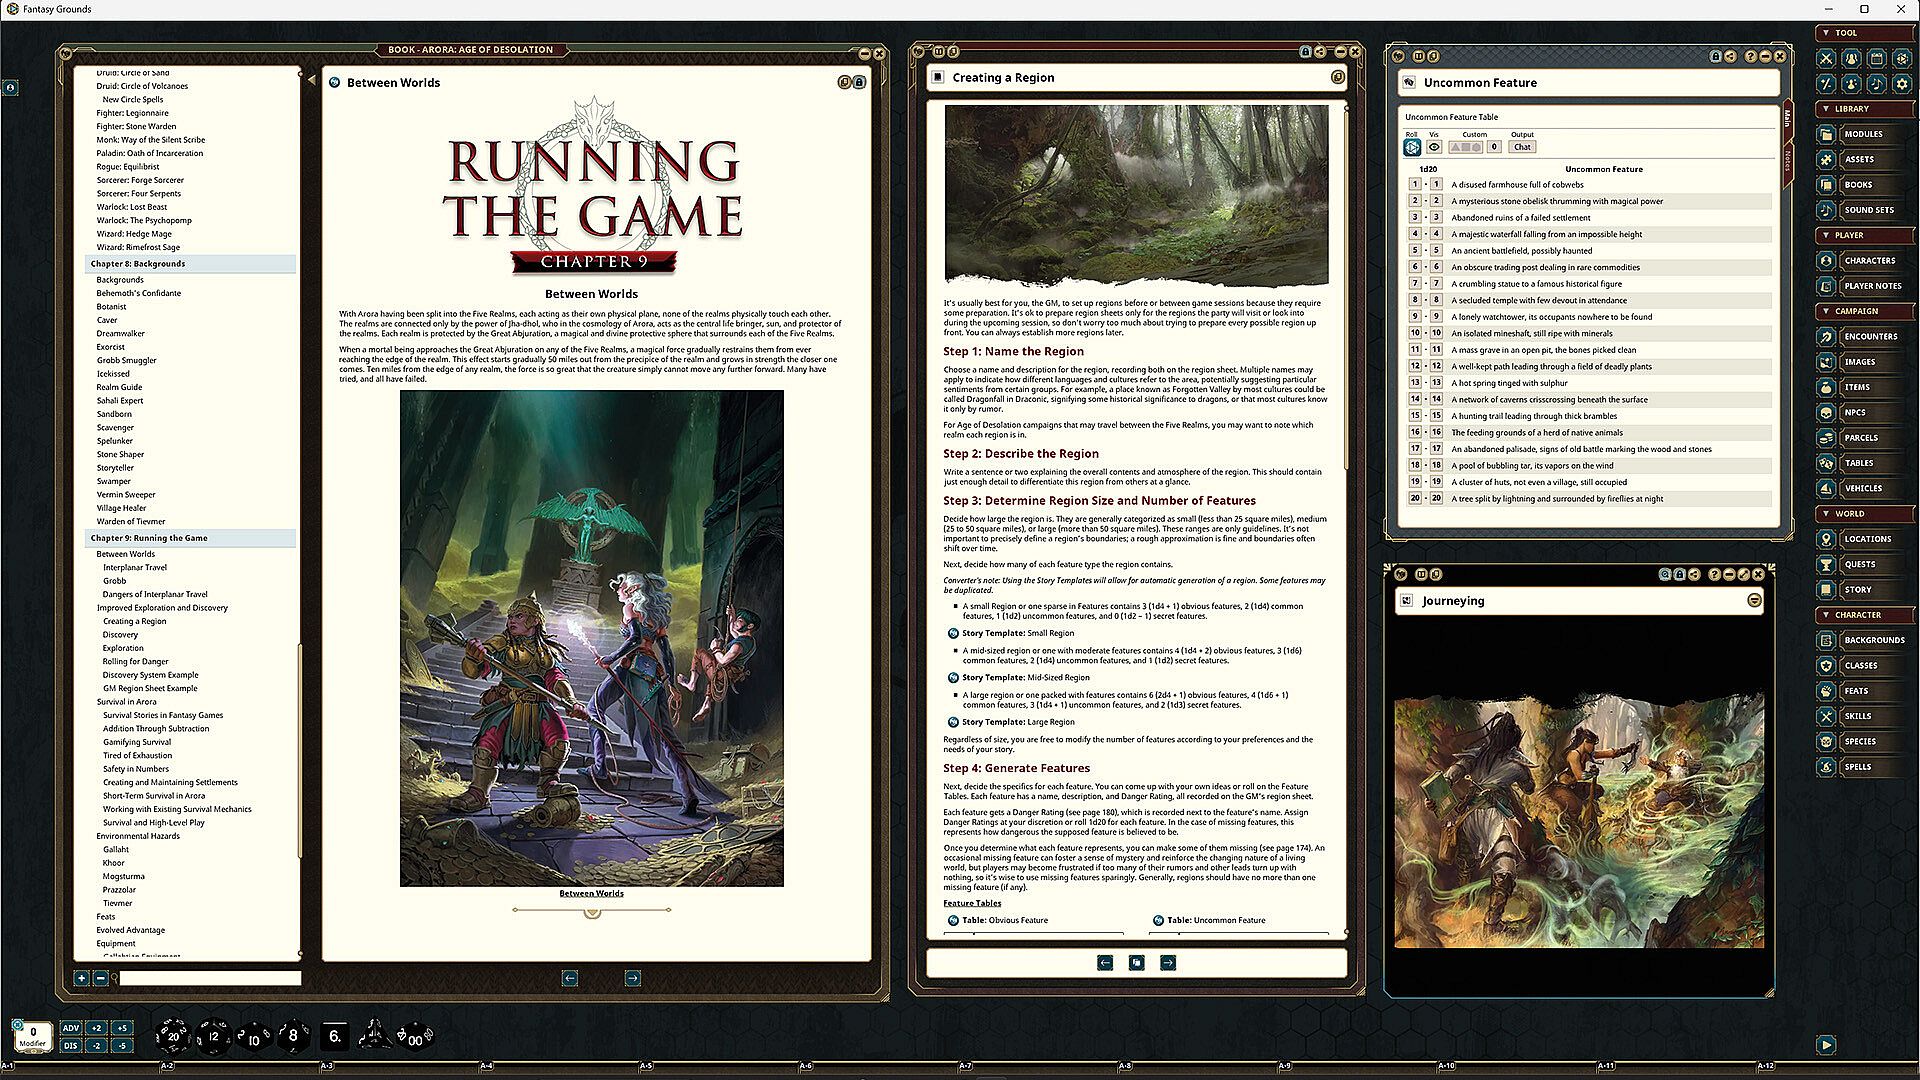
Task: Toggle ADV advantage modifier
Action: (71, 1028)
